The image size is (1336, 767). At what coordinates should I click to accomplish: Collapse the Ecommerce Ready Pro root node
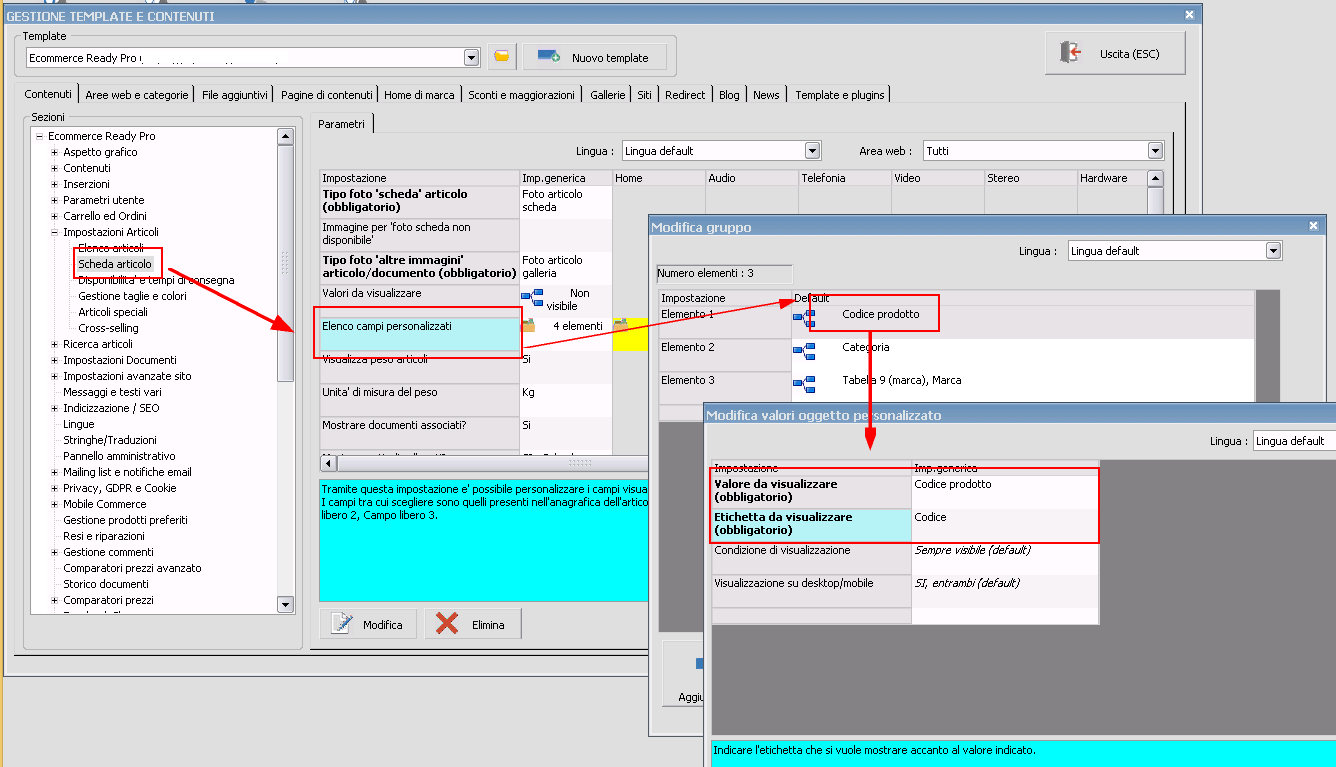click(x=39, y=136)
